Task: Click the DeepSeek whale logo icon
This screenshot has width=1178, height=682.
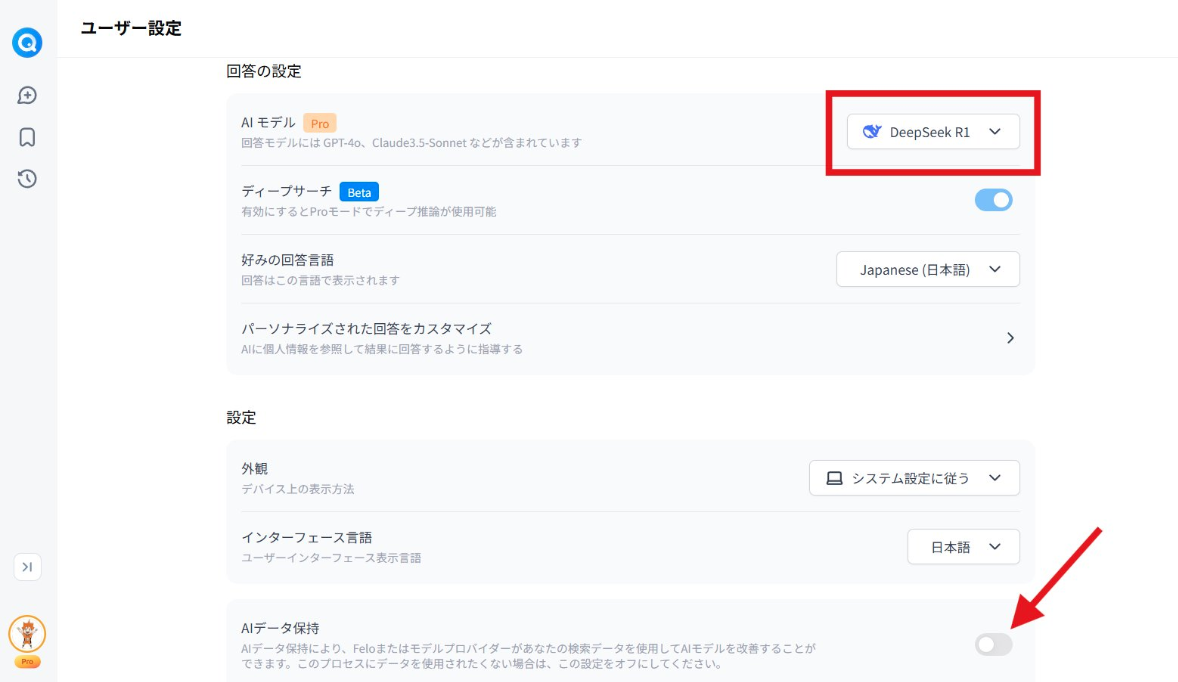Action: point(871,131)
